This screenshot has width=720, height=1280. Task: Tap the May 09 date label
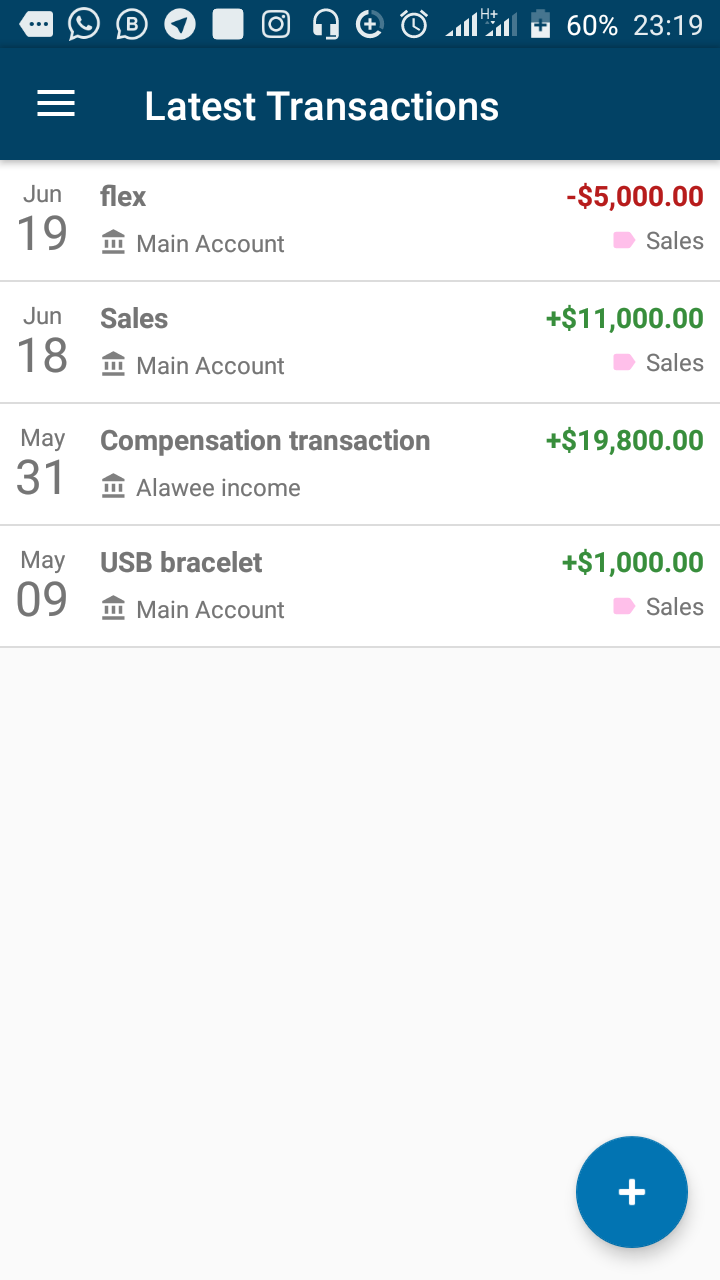pyautogui.click(x=42, y=586)
